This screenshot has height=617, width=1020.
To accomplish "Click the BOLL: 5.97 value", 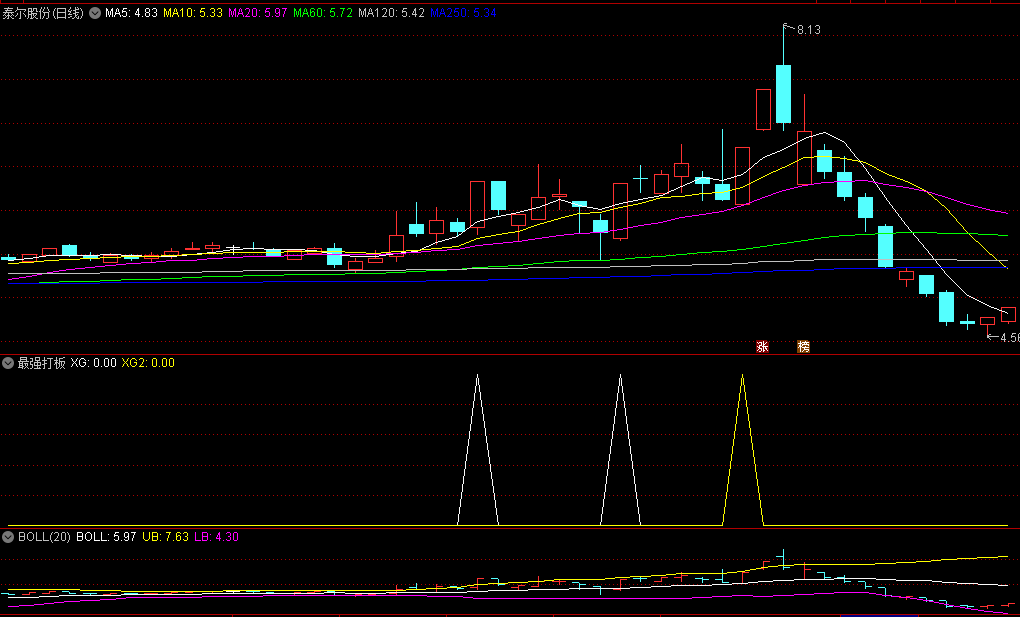I will pyautogui.click(x=107, y=537).
